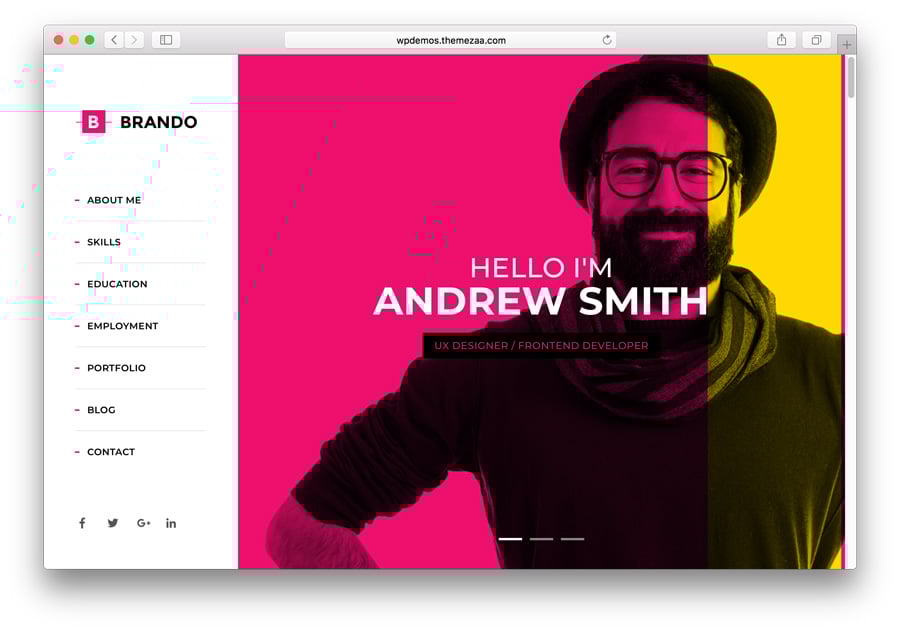Click the Google+ social icon
The height and width of the screenshot is (631, 900).
(x=142, y=522)
